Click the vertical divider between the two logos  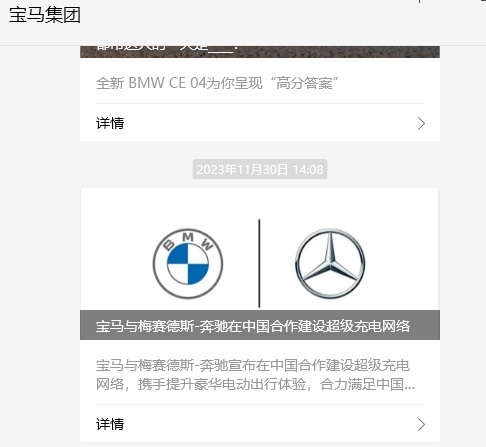259,263
